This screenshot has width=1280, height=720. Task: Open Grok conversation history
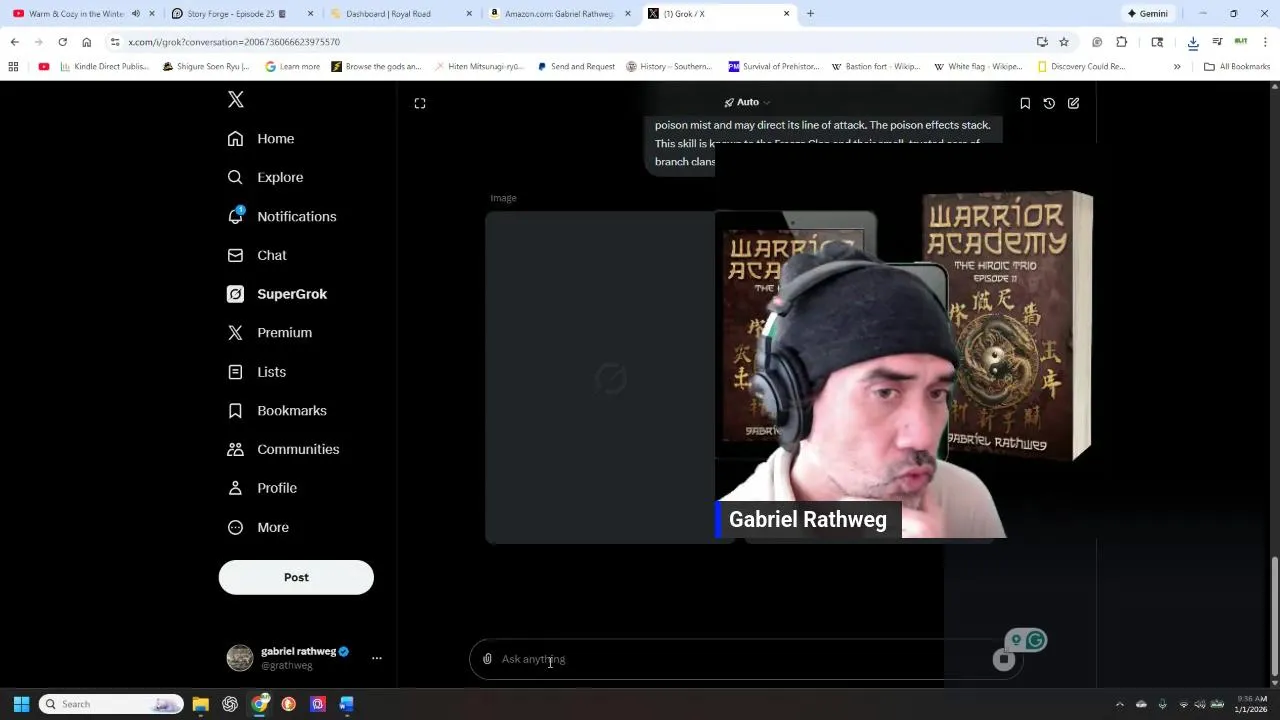pos(1049,103)
